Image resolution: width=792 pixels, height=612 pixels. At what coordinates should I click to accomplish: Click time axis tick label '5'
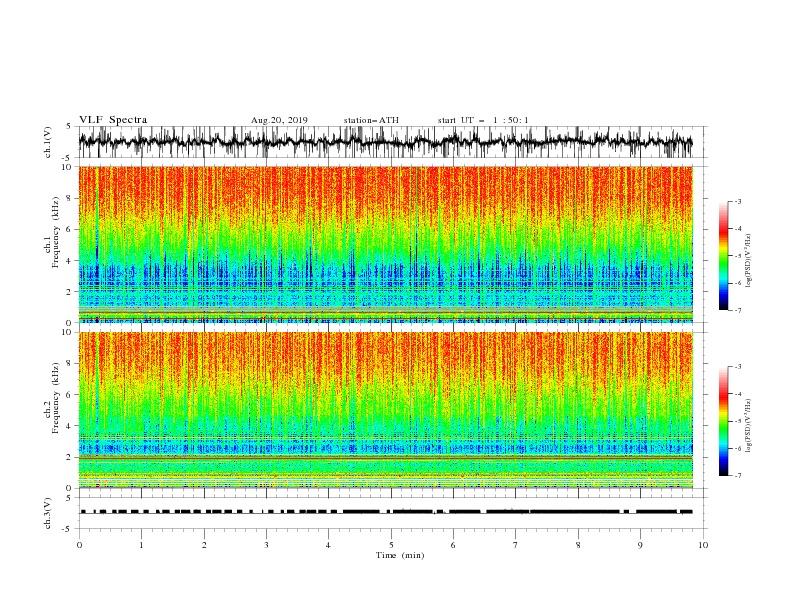391,545
